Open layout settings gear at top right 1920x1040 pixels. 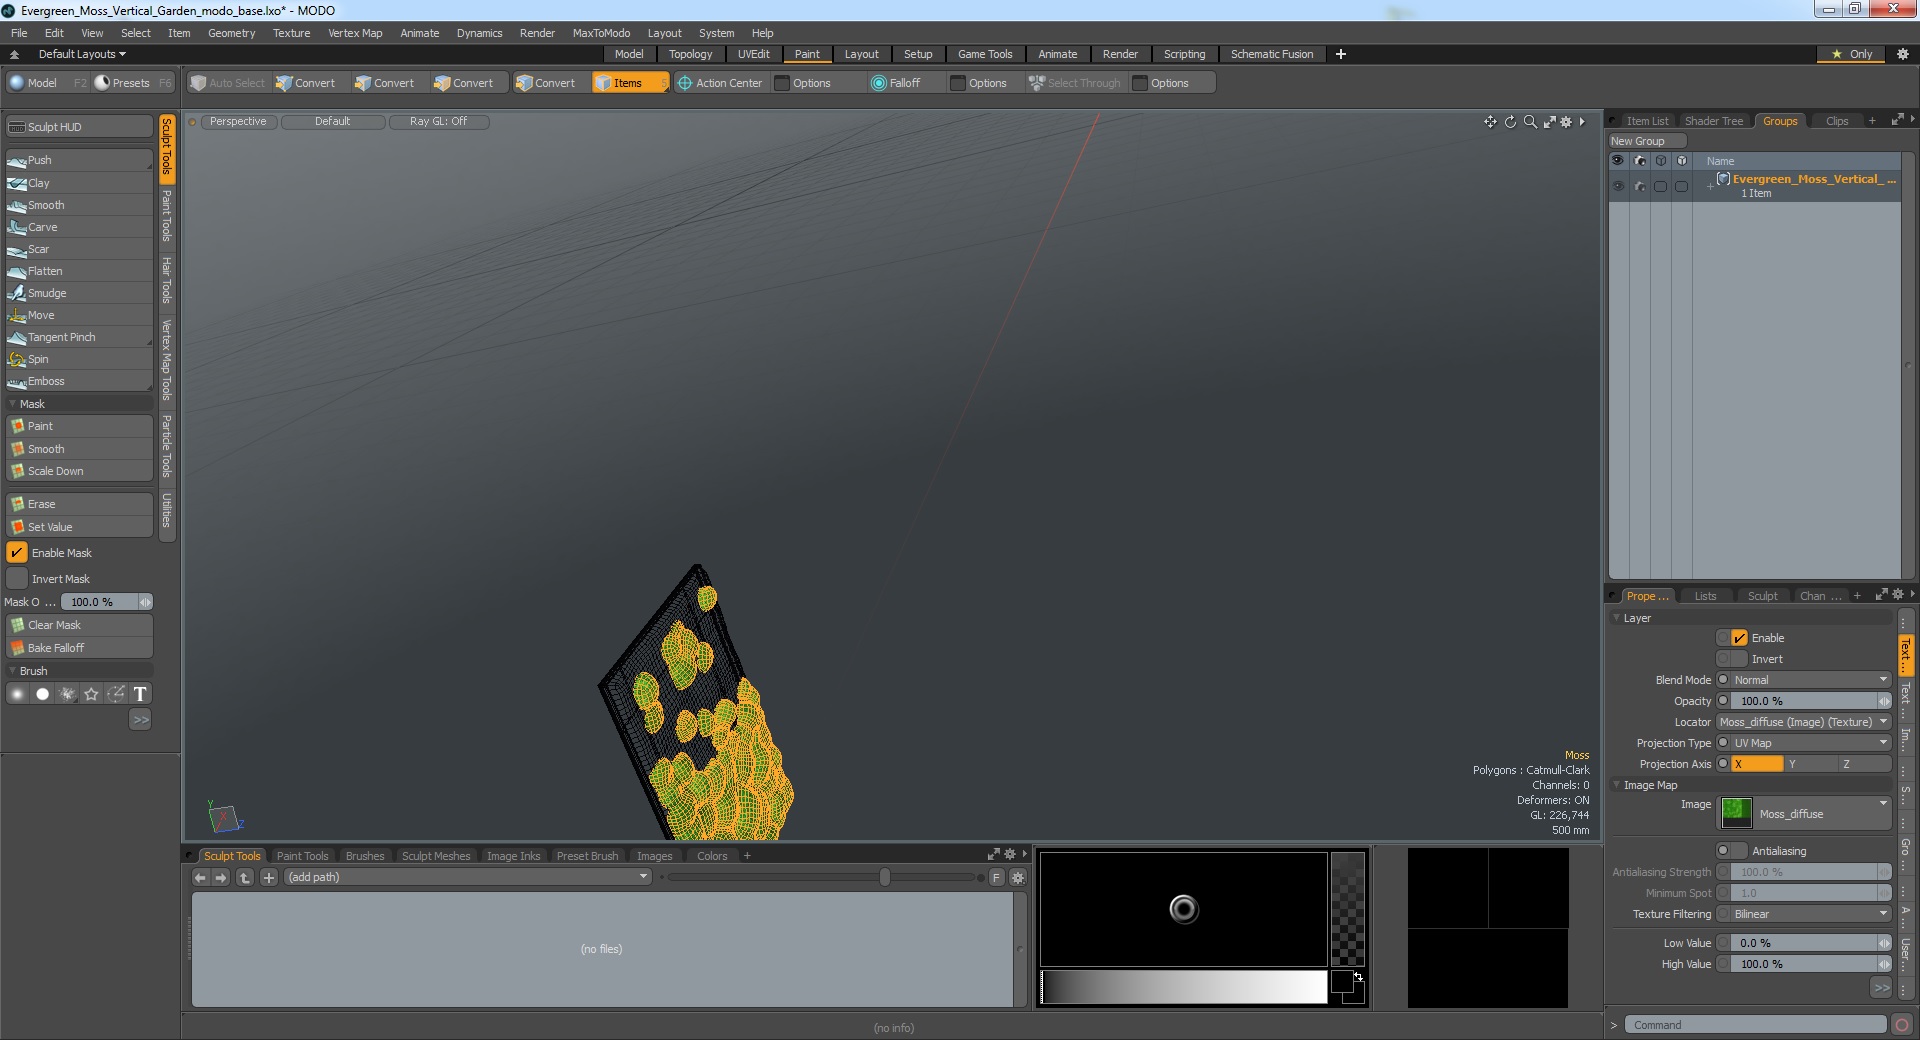(x=1902, y=54)
